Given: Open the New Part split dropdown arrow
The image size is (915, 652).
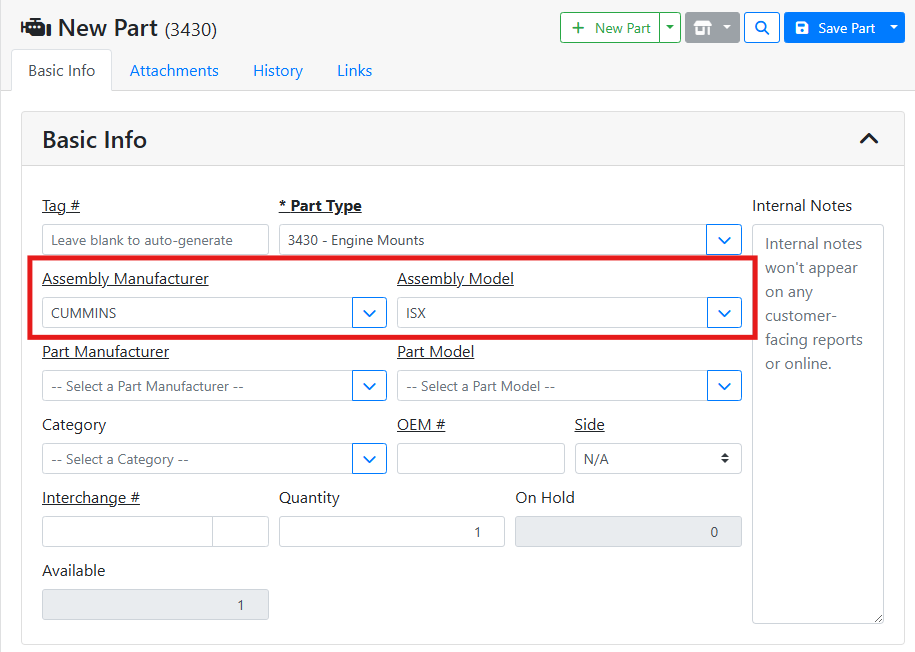Looking at the screenshot, I should (x=670, y=28).
